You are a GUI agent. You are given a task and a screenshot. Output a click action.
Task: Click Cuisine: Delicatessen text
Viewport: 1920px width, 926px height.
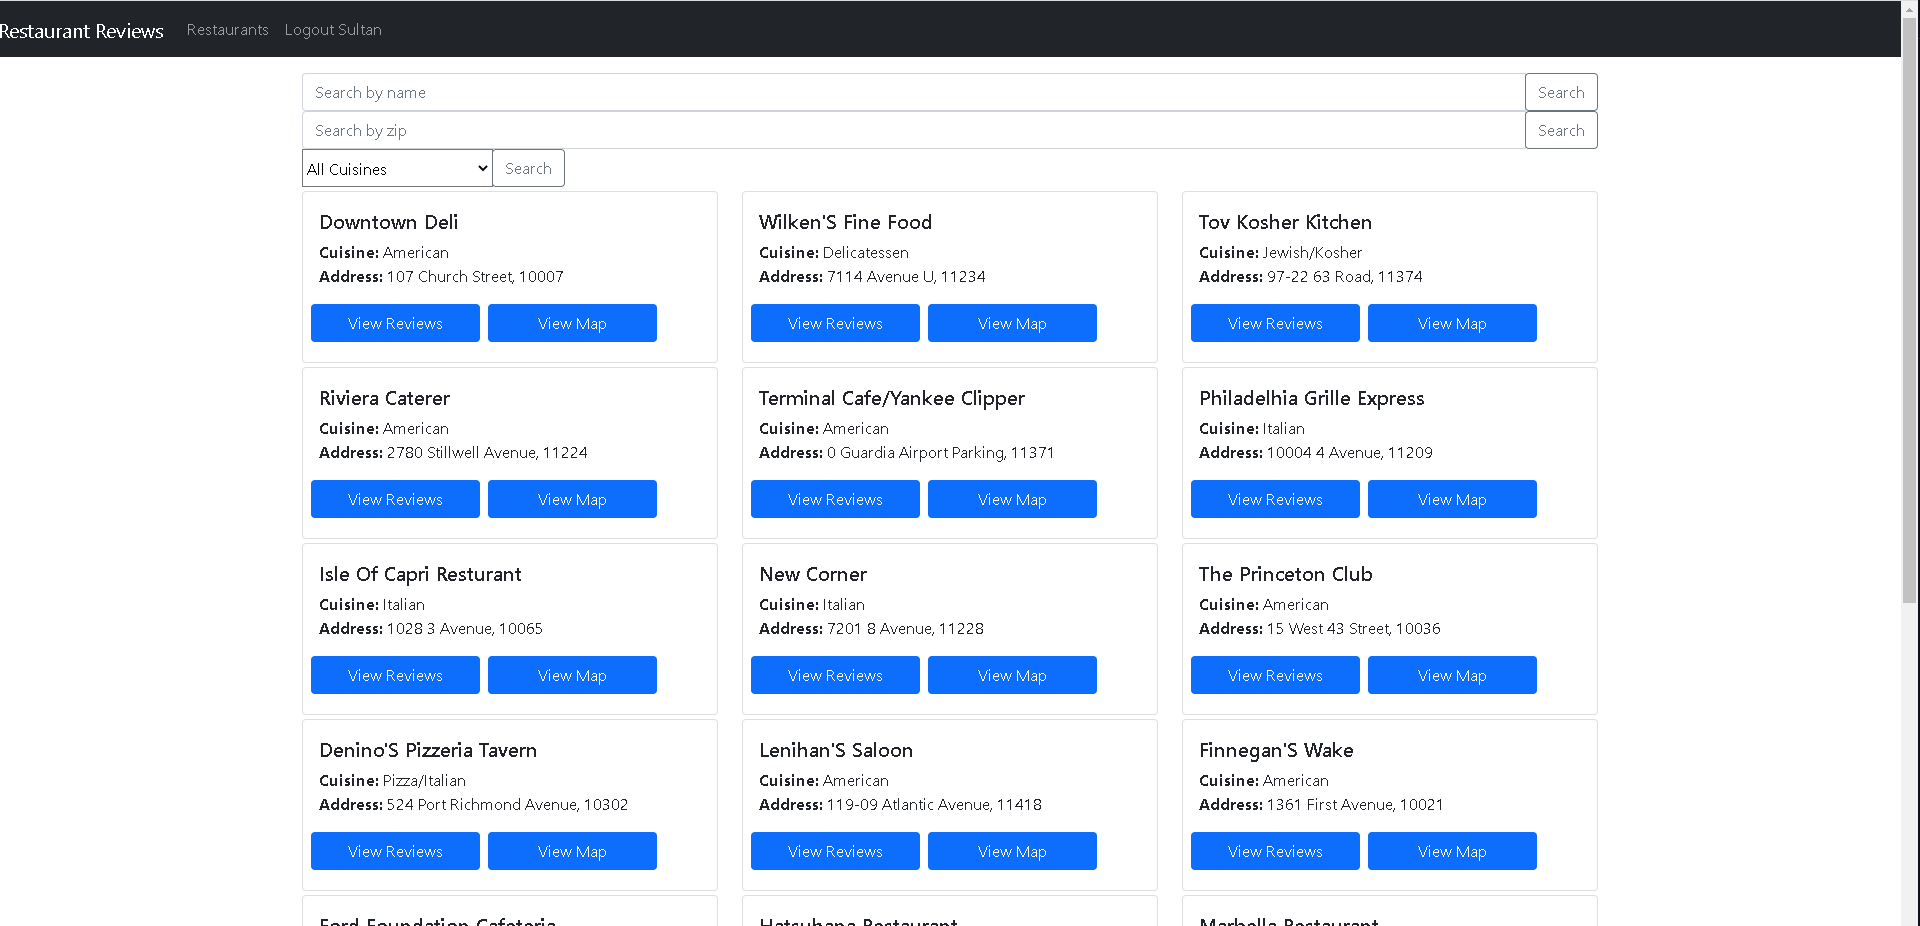point(834,252)
